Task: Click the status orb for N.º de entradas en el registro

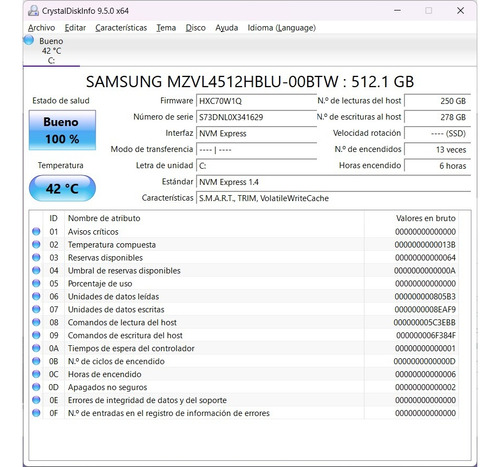Action: [x=36, y=413]
